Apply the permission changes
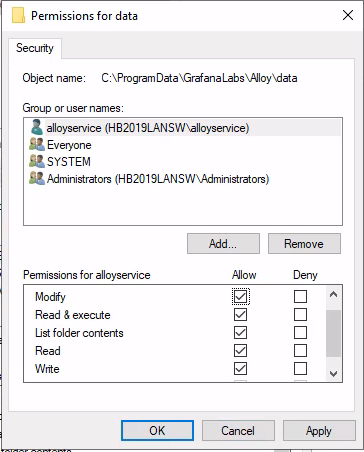 [319, 431]
